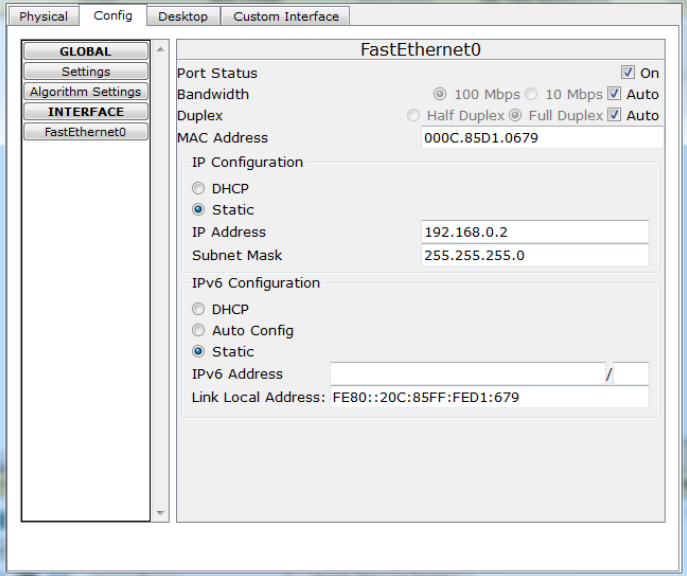Screen dimensions: 687x576
Task: Choose Half Duplex radio button
Action: 413,115
